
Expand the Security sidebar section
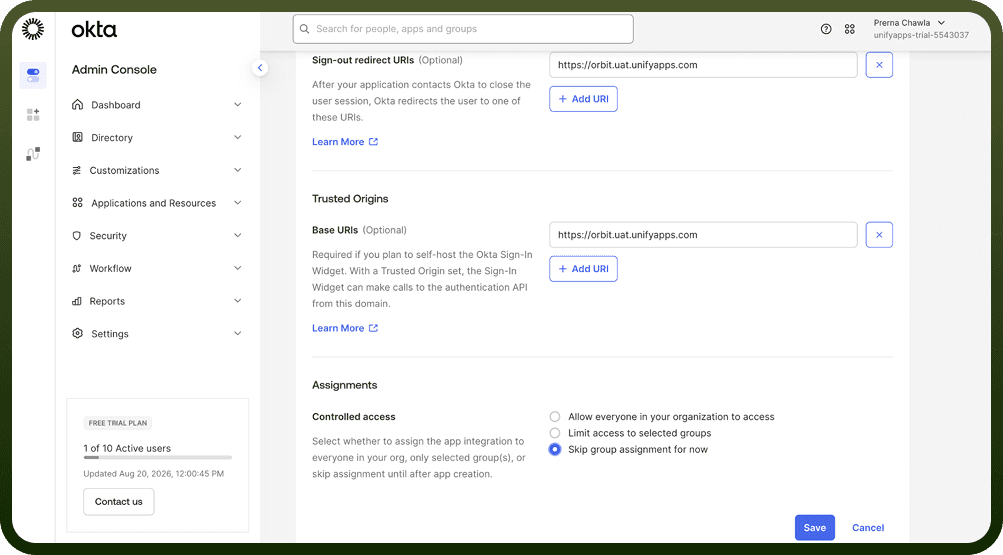pyautogui.click(x=157, y=235)
